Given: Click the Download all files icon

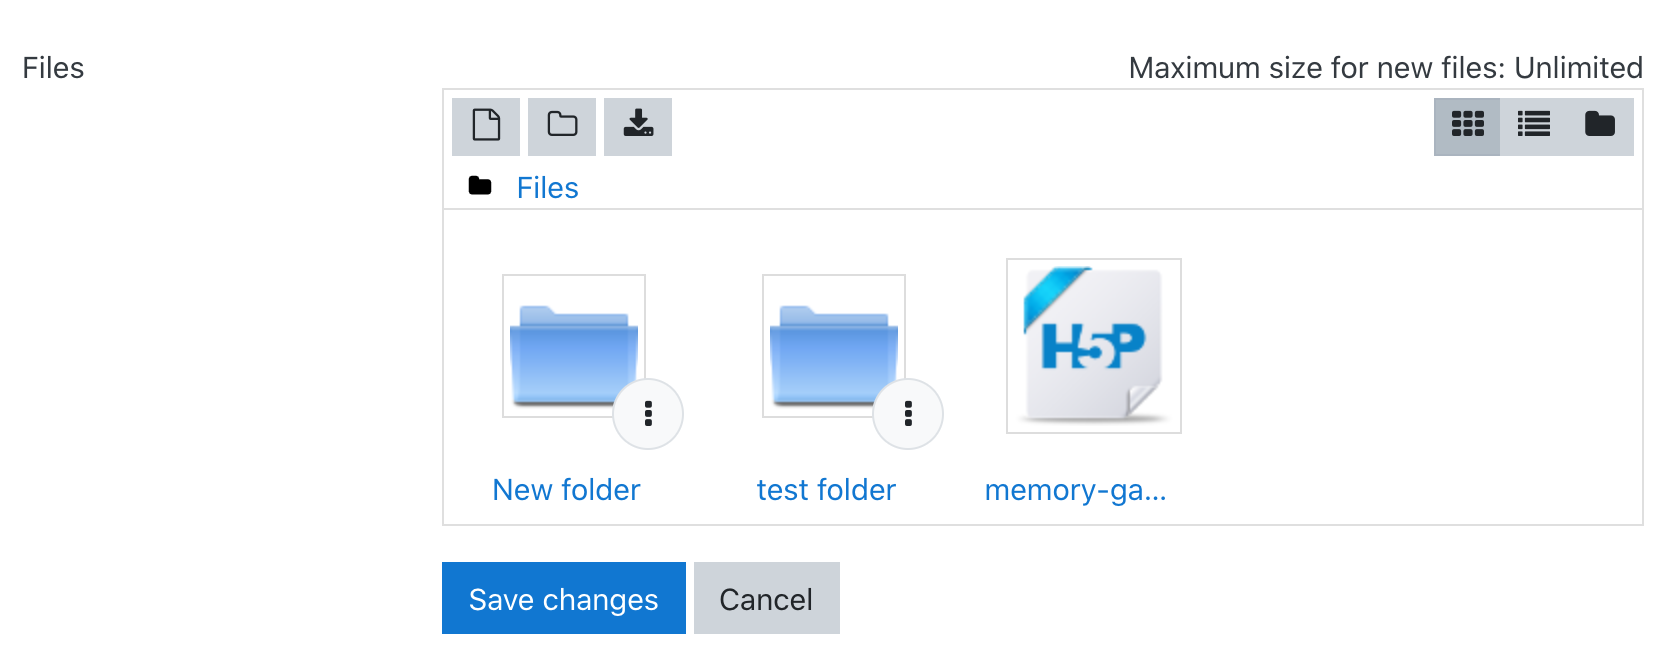Looking at the screenshot, I should pos(638,126).
